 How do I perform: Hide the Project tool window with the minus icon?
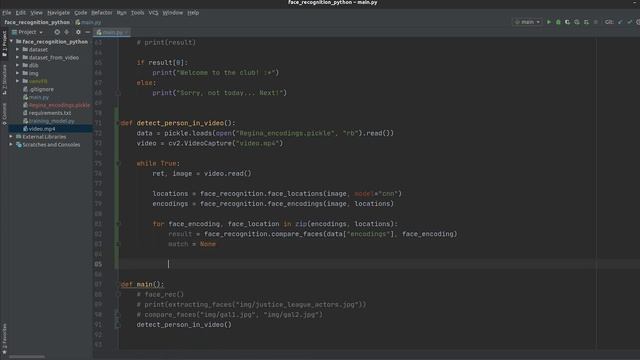(87, 32)
